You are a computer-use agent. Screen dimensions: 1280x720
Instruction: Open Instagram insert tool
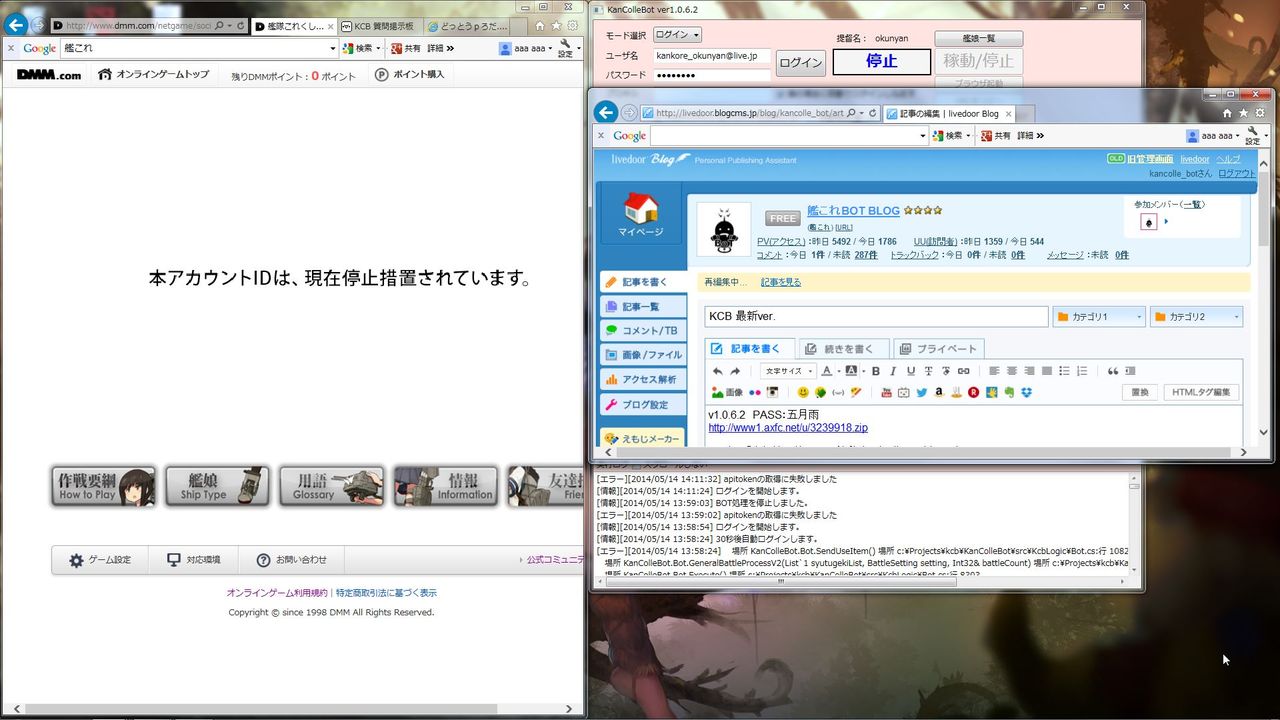pyautogui.click(x=772, y=392)
